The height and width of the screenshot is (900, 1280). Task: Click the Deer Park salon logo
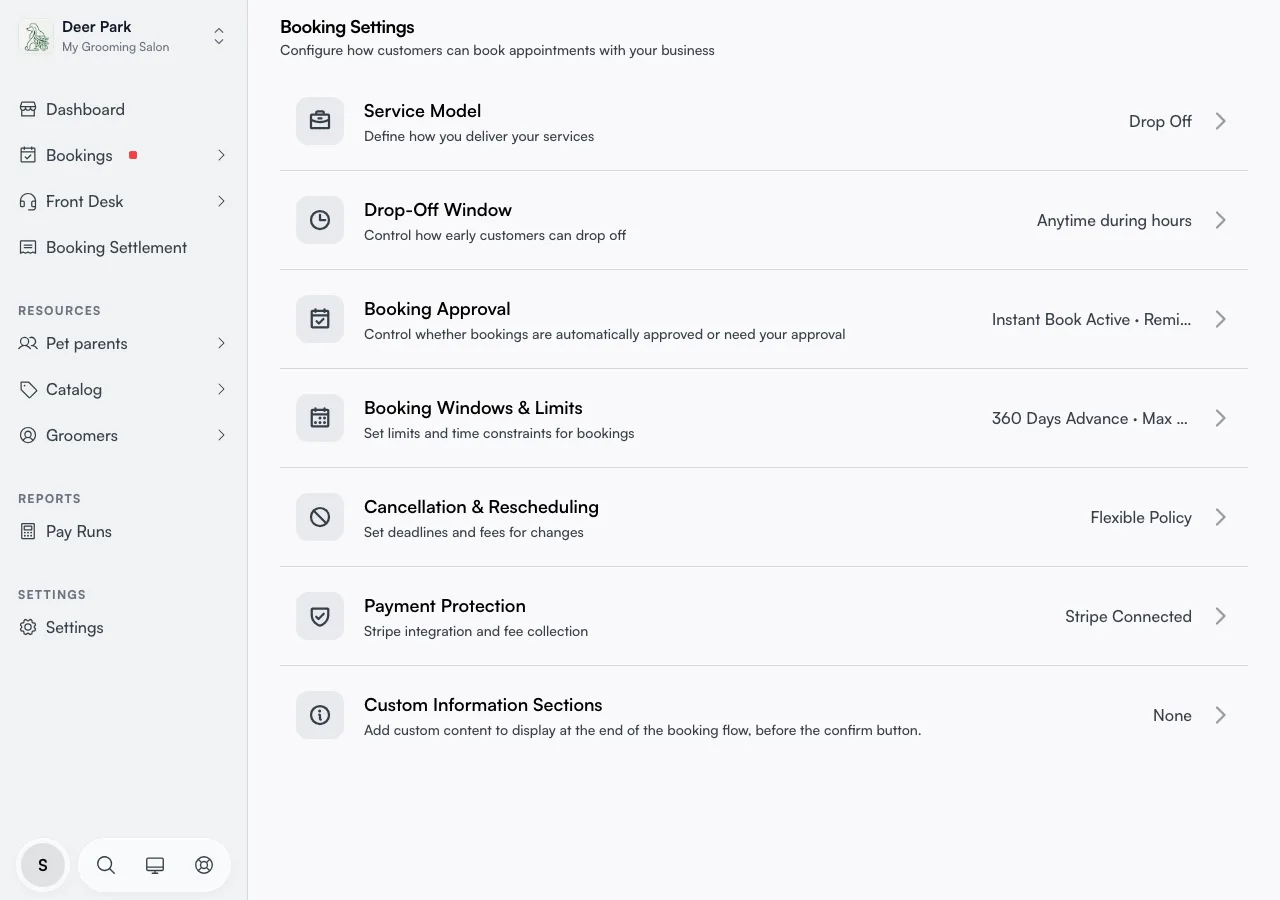pyautogui.click(x=37, y=37)
